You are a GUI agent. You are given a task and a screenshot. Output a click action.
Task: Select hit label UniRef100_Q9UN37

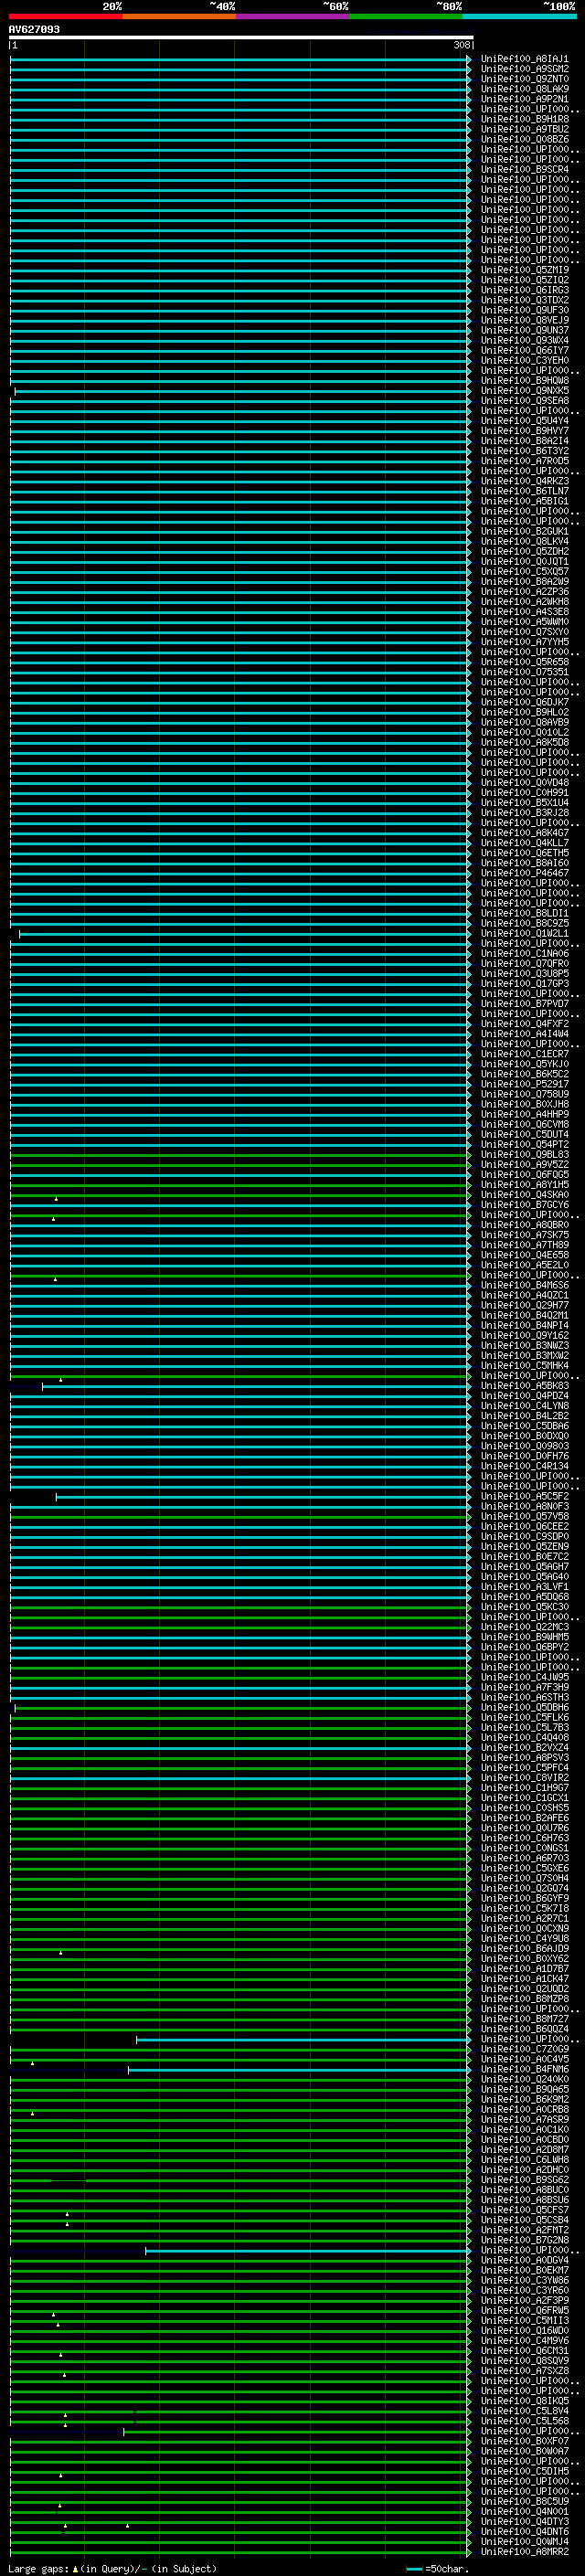coord(525,330)
